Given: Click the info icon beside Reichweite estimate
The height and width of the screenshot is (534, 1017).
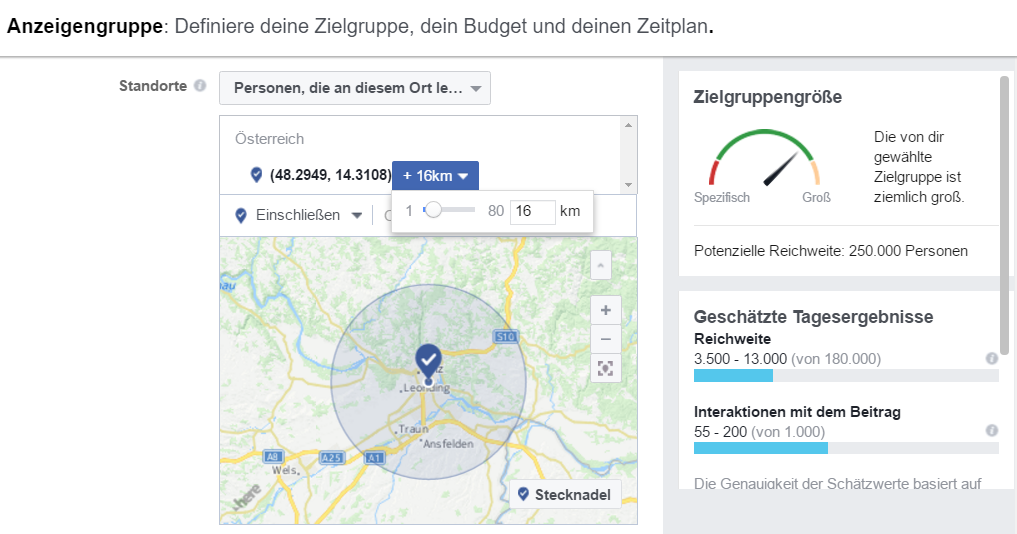Looking at the screenshot, I should pos(991,358).
